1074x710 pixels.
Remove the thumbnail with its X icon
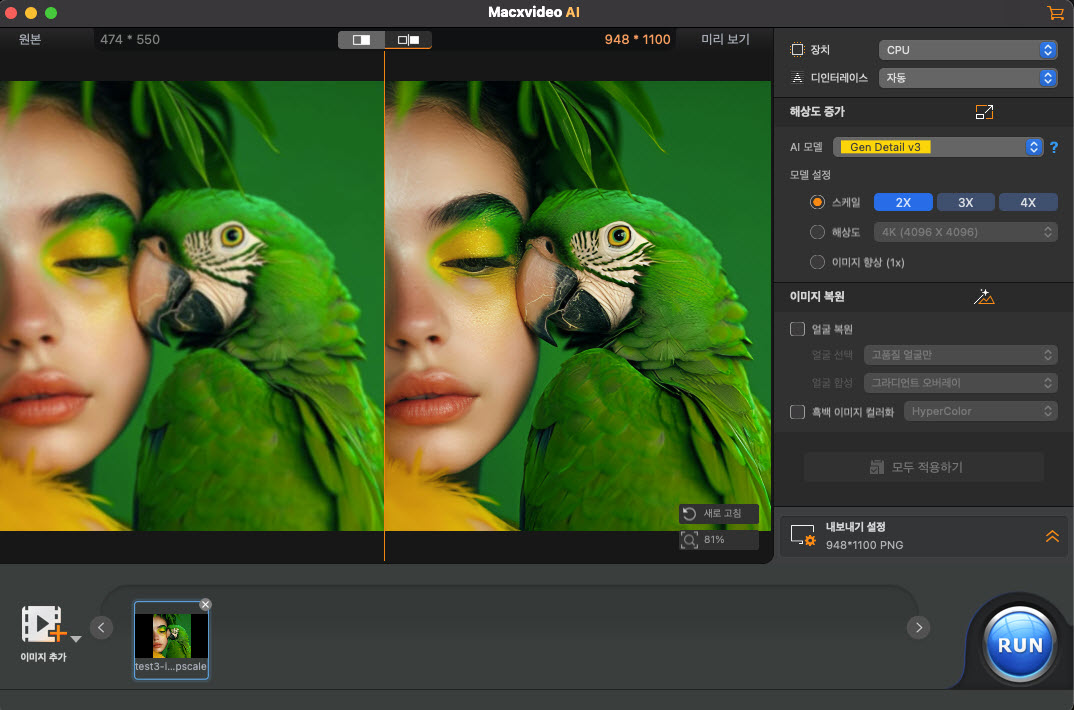(x=205, y=604)
